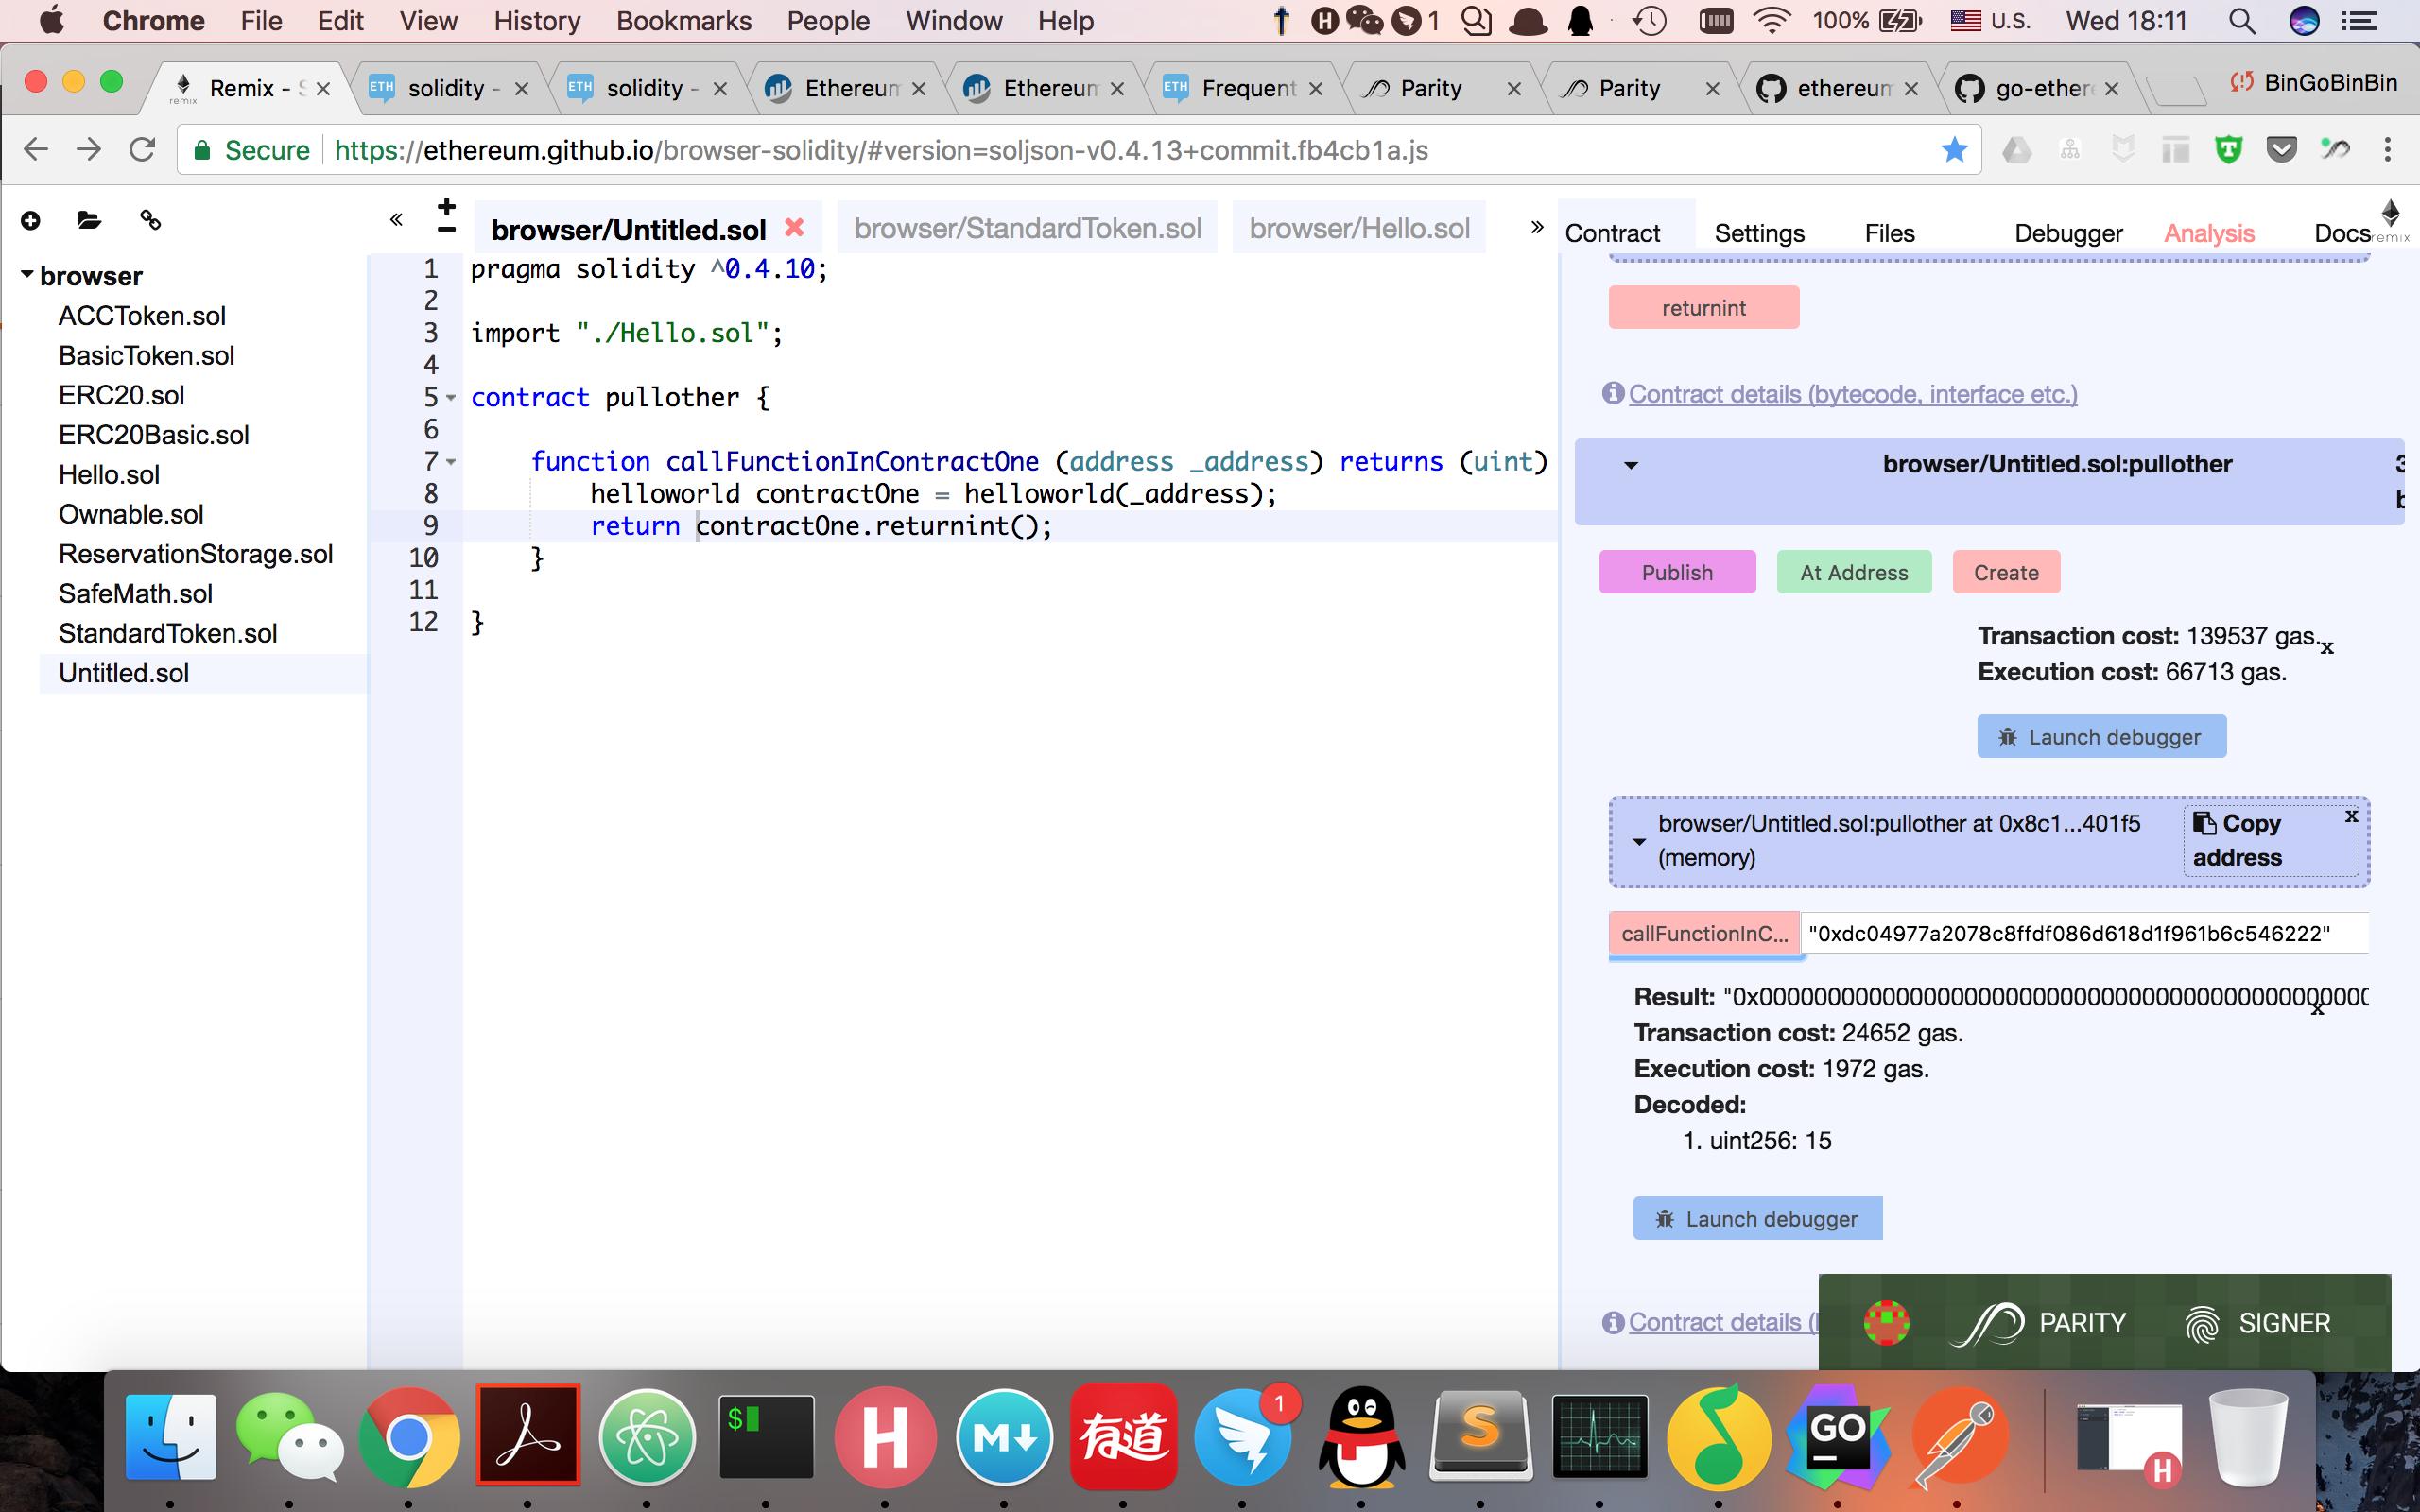Click the Publish button
This screenshot has width=2420, height=1512.
1677,572
